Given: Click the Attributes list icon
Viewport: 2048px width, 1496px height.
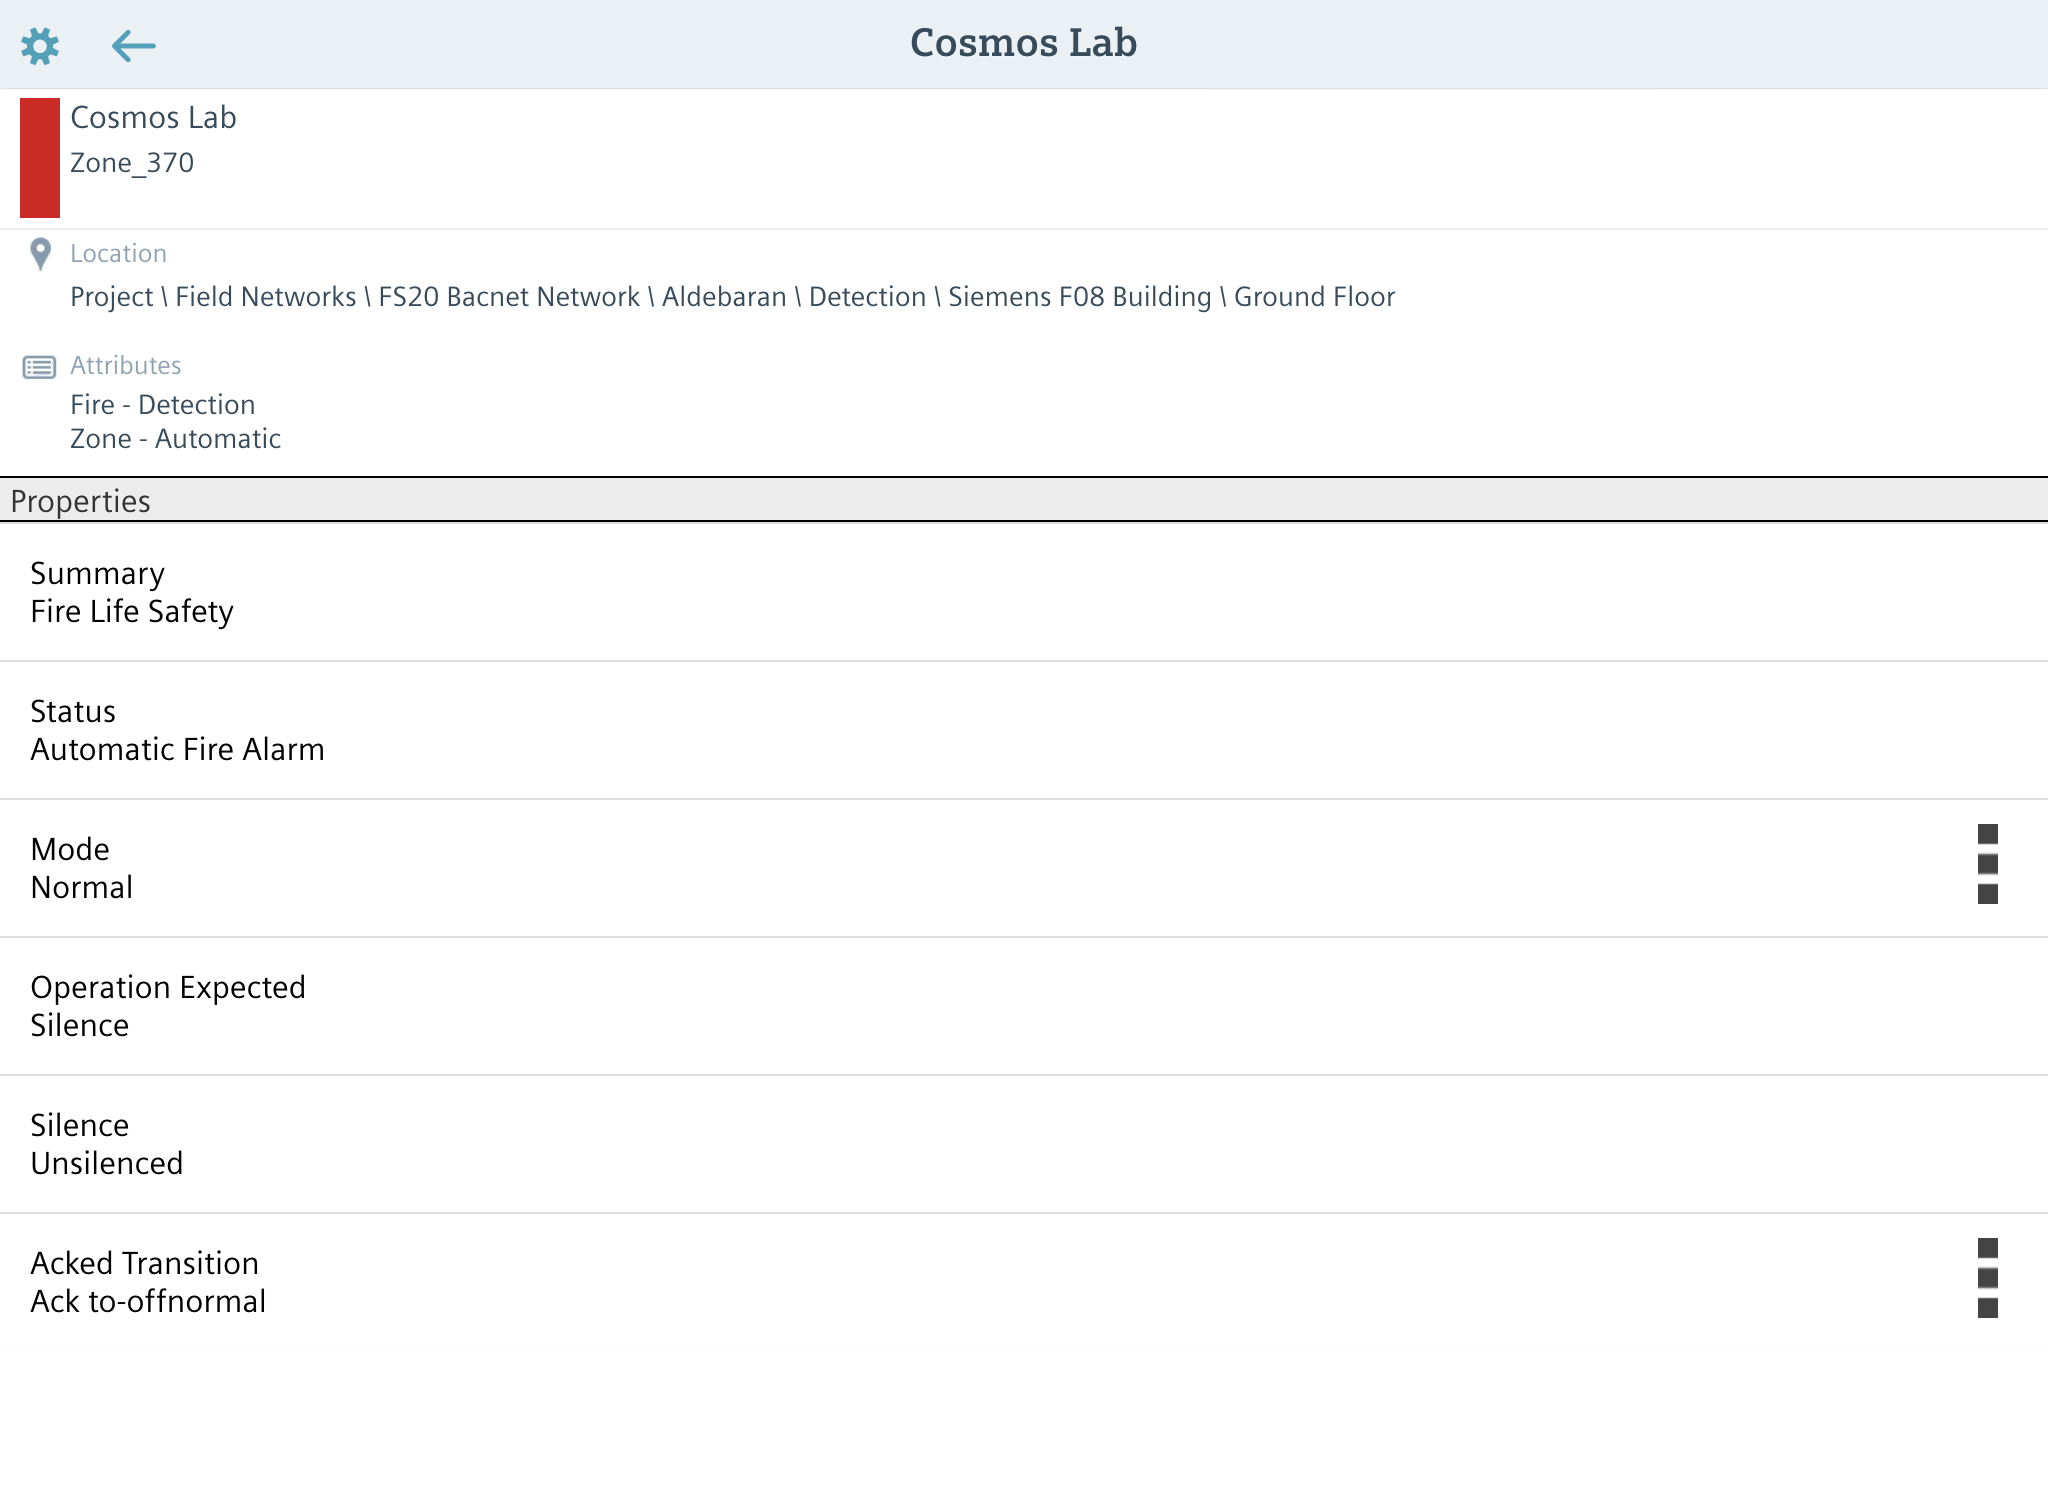Looking at the screenshot, I should 40,367.
